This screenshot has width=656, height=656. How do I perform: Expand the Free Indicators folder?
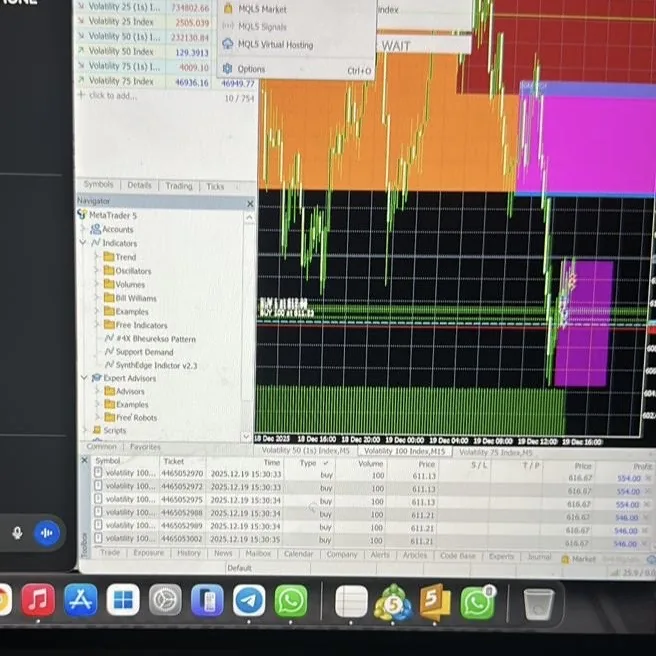(97, 324)
